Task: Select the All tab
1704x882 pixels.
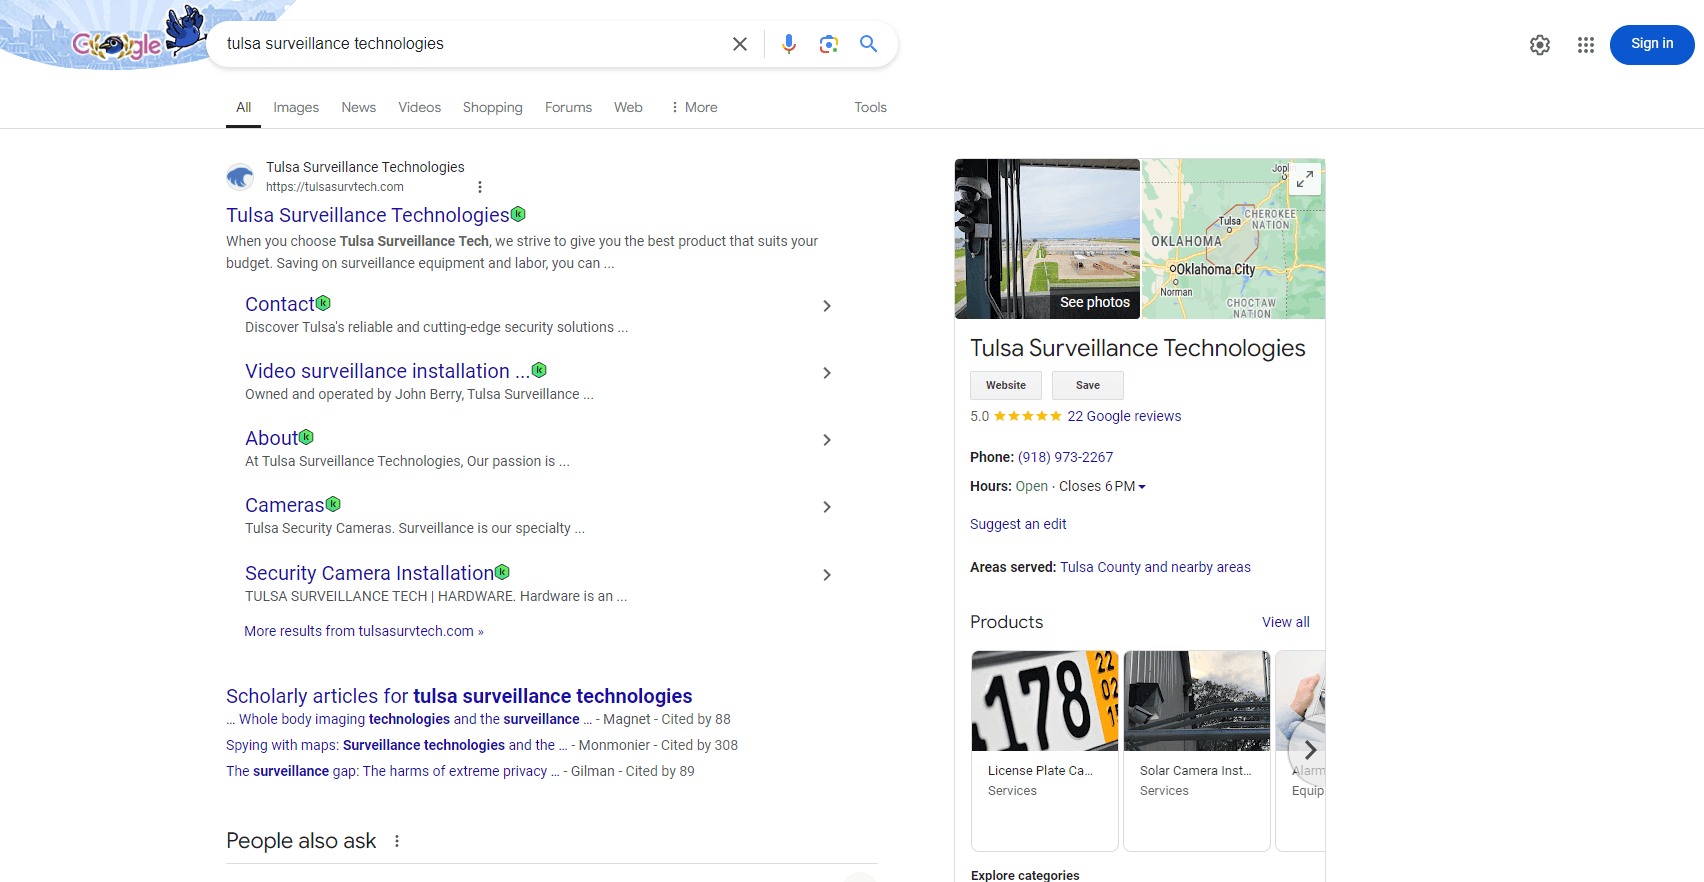Action: pos(243,107)
